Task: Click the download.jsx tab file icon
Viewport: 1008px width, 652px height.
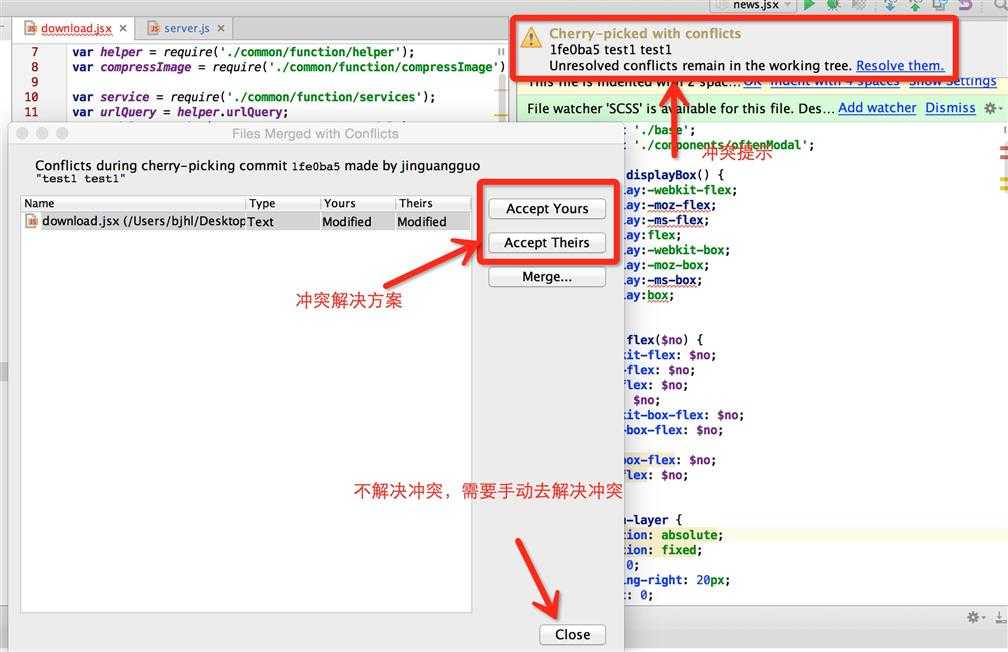Action: 31,28
